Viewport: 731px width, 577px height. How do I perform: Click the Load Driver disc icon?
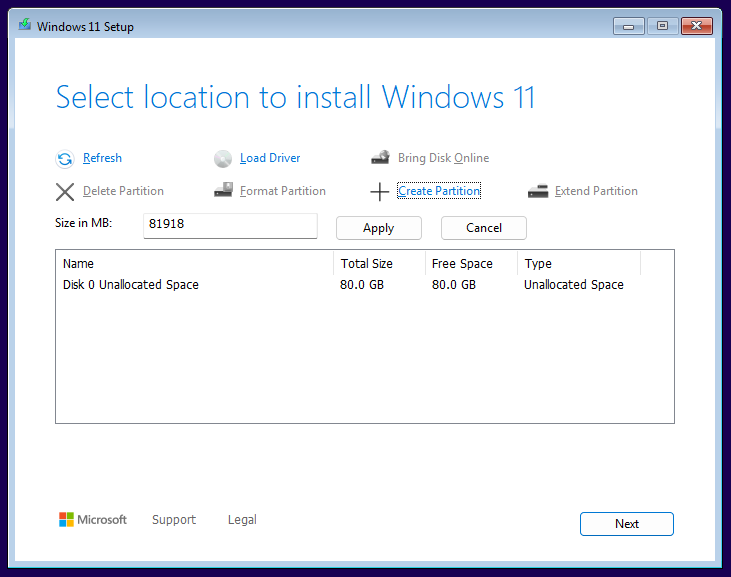(223, 159)
